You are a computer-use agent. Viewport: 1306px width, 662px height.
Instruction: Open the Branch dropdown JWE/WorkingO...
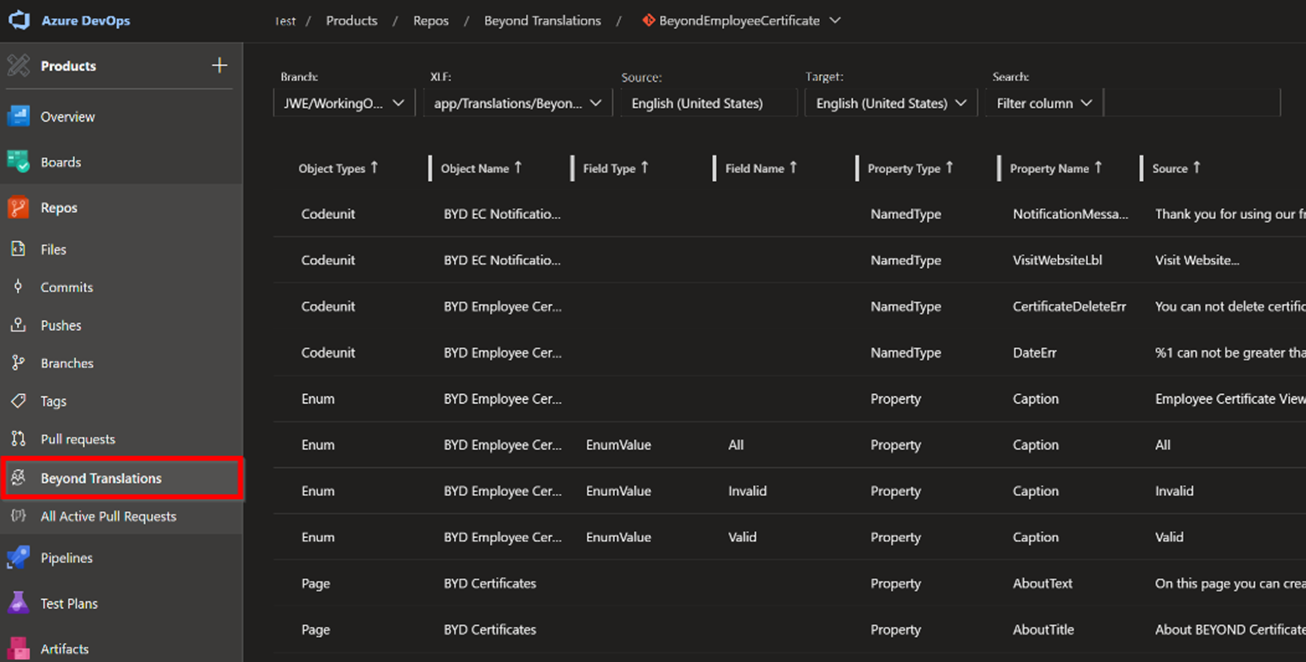click(x=343, y=103)
